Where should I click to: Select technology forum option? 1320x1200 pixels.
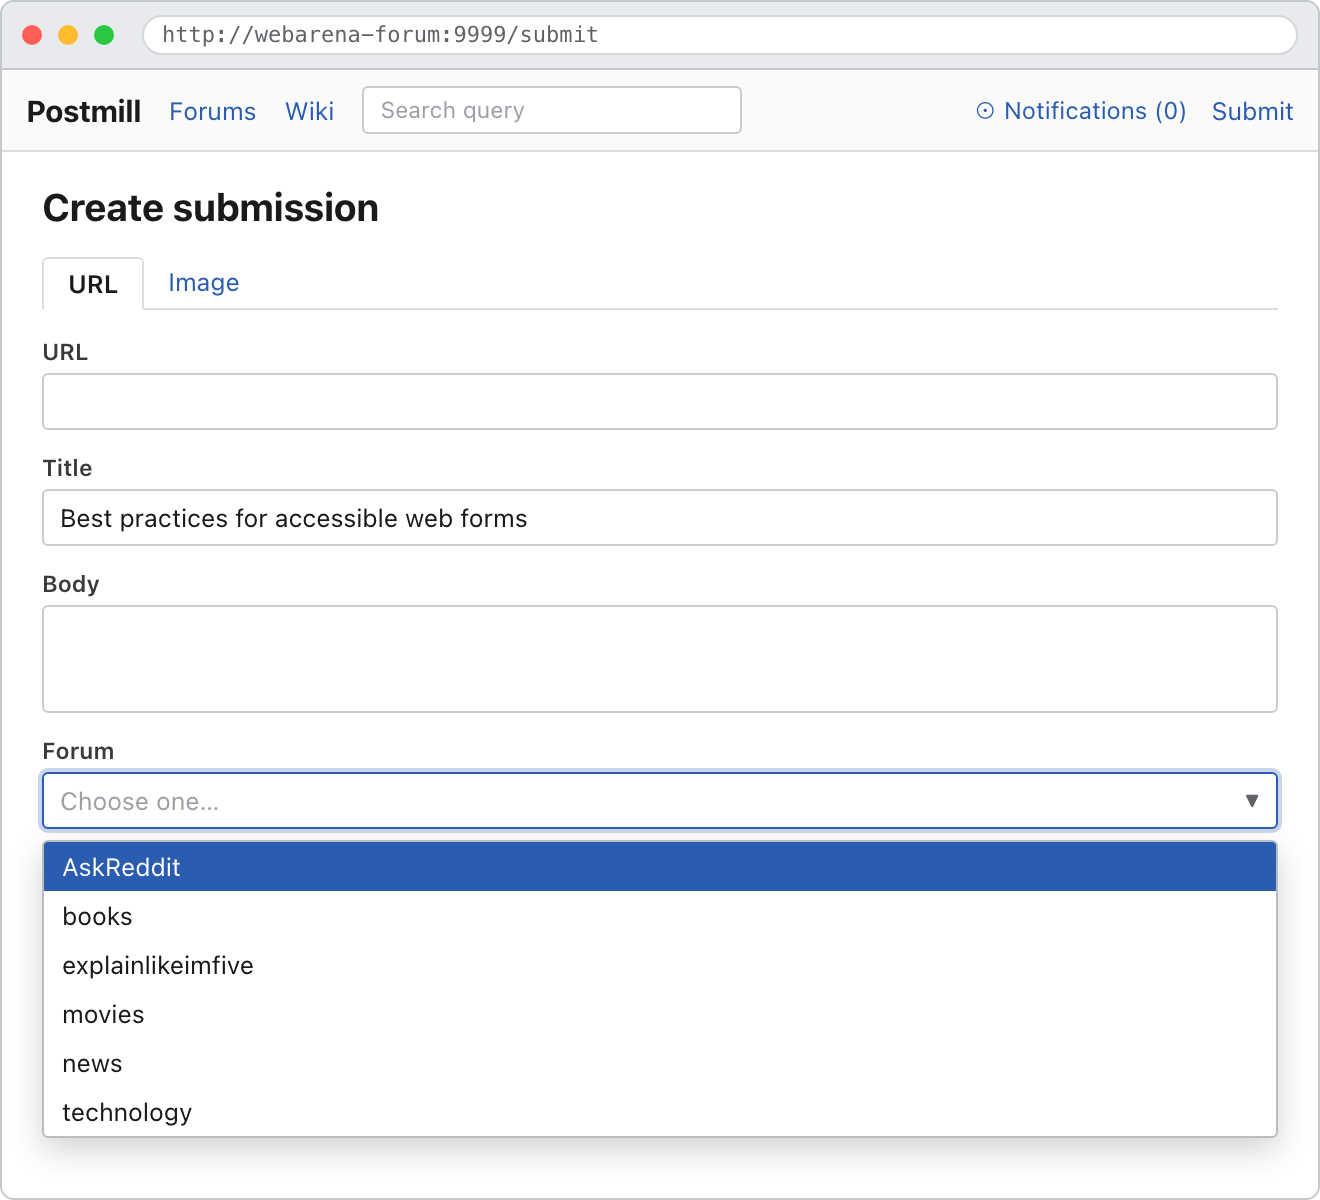pos(660,1112)
